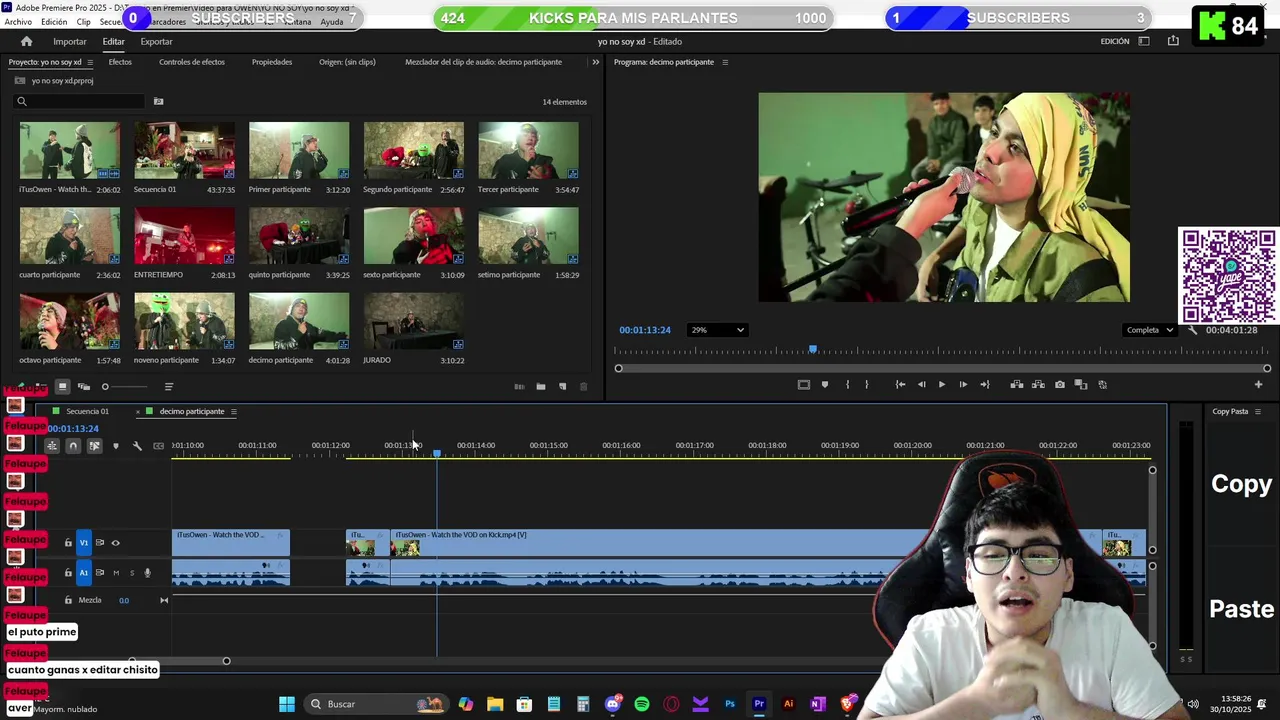The height and width of the screenshot is (720, 1280).
Task: Click the project panel trash icon
Action: [584, 386]
